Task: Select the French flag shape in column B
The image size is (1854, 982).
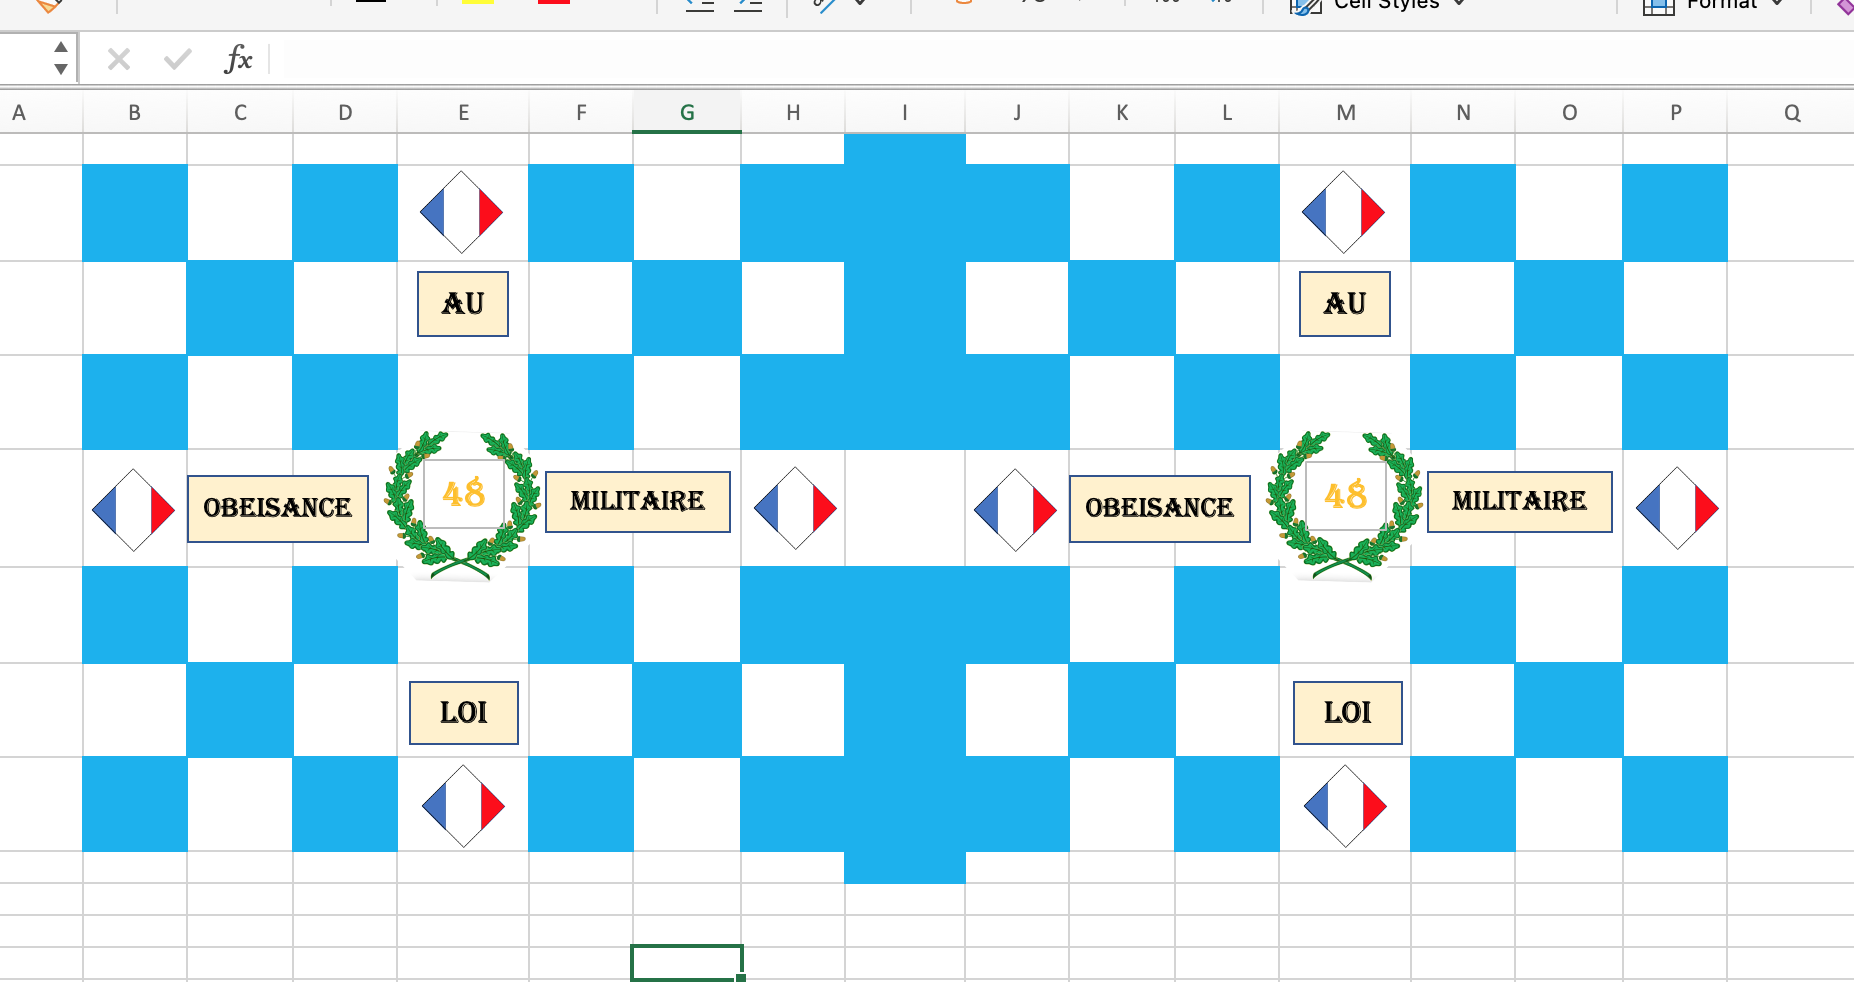Action: pos(134,510)
